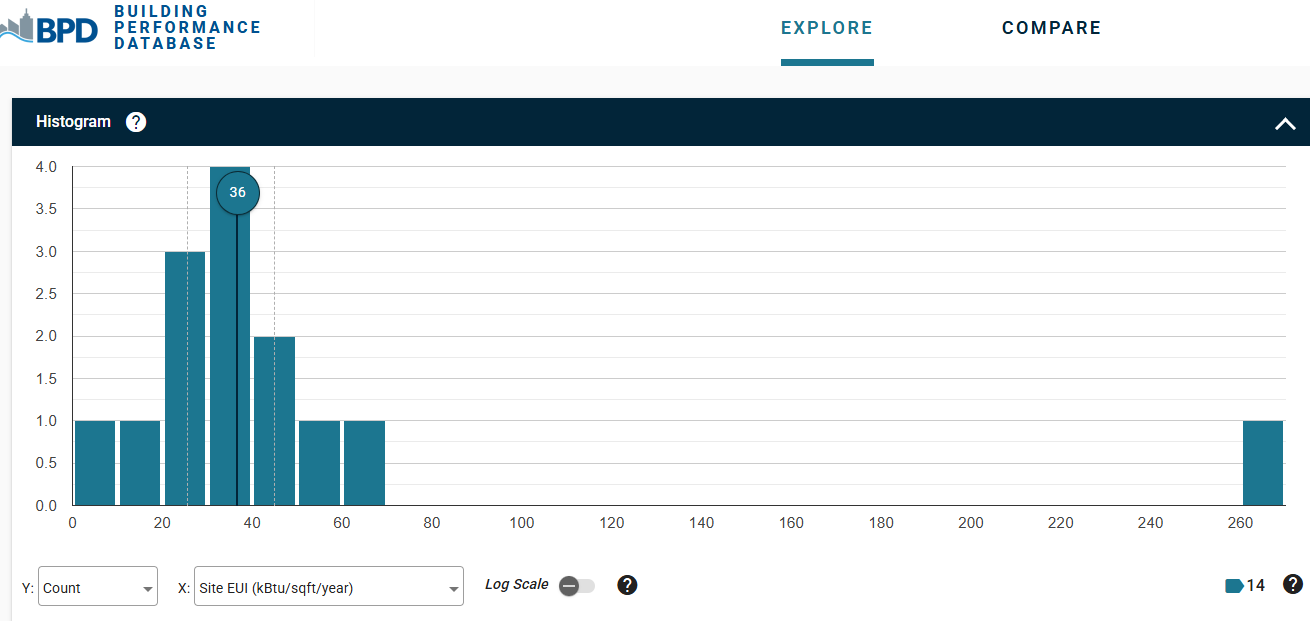Open the Histogram help question mark
Screen dimensions: 1310x621
(136, 122)
